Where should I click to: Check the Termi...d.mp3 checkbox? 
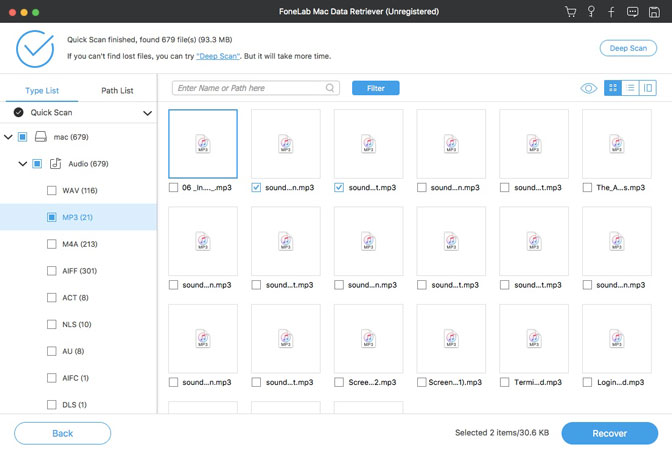tap(504, 382)
